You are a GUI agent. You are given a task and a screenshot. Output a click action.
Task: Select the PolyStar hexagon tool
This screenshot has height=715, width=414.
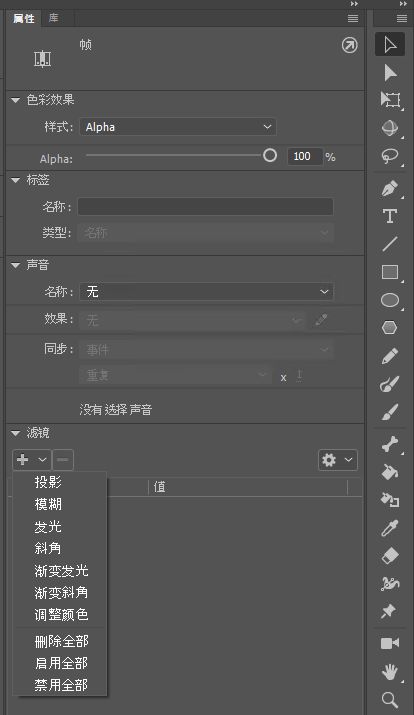pos(390,328)
